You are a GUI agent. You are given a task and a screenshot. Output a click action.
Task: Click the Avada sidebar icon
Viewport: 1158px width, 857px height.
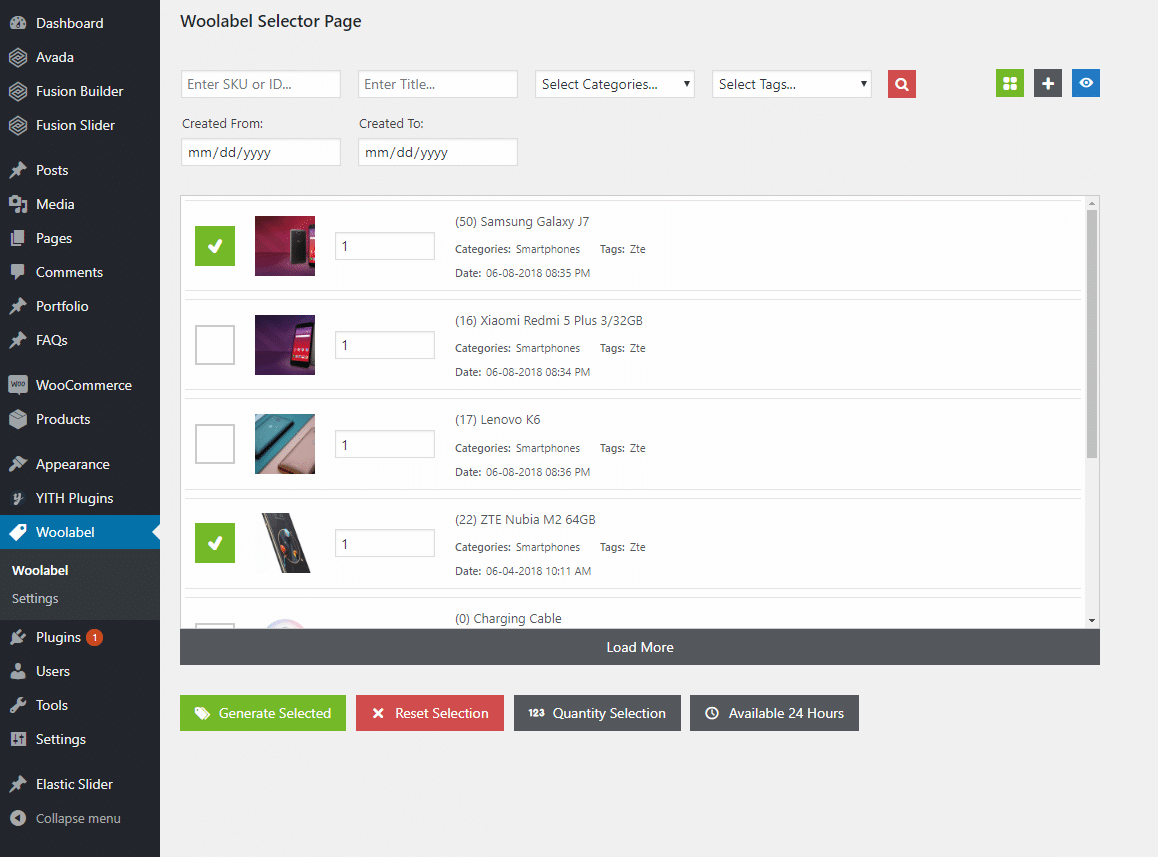click(x=18, y=57)
